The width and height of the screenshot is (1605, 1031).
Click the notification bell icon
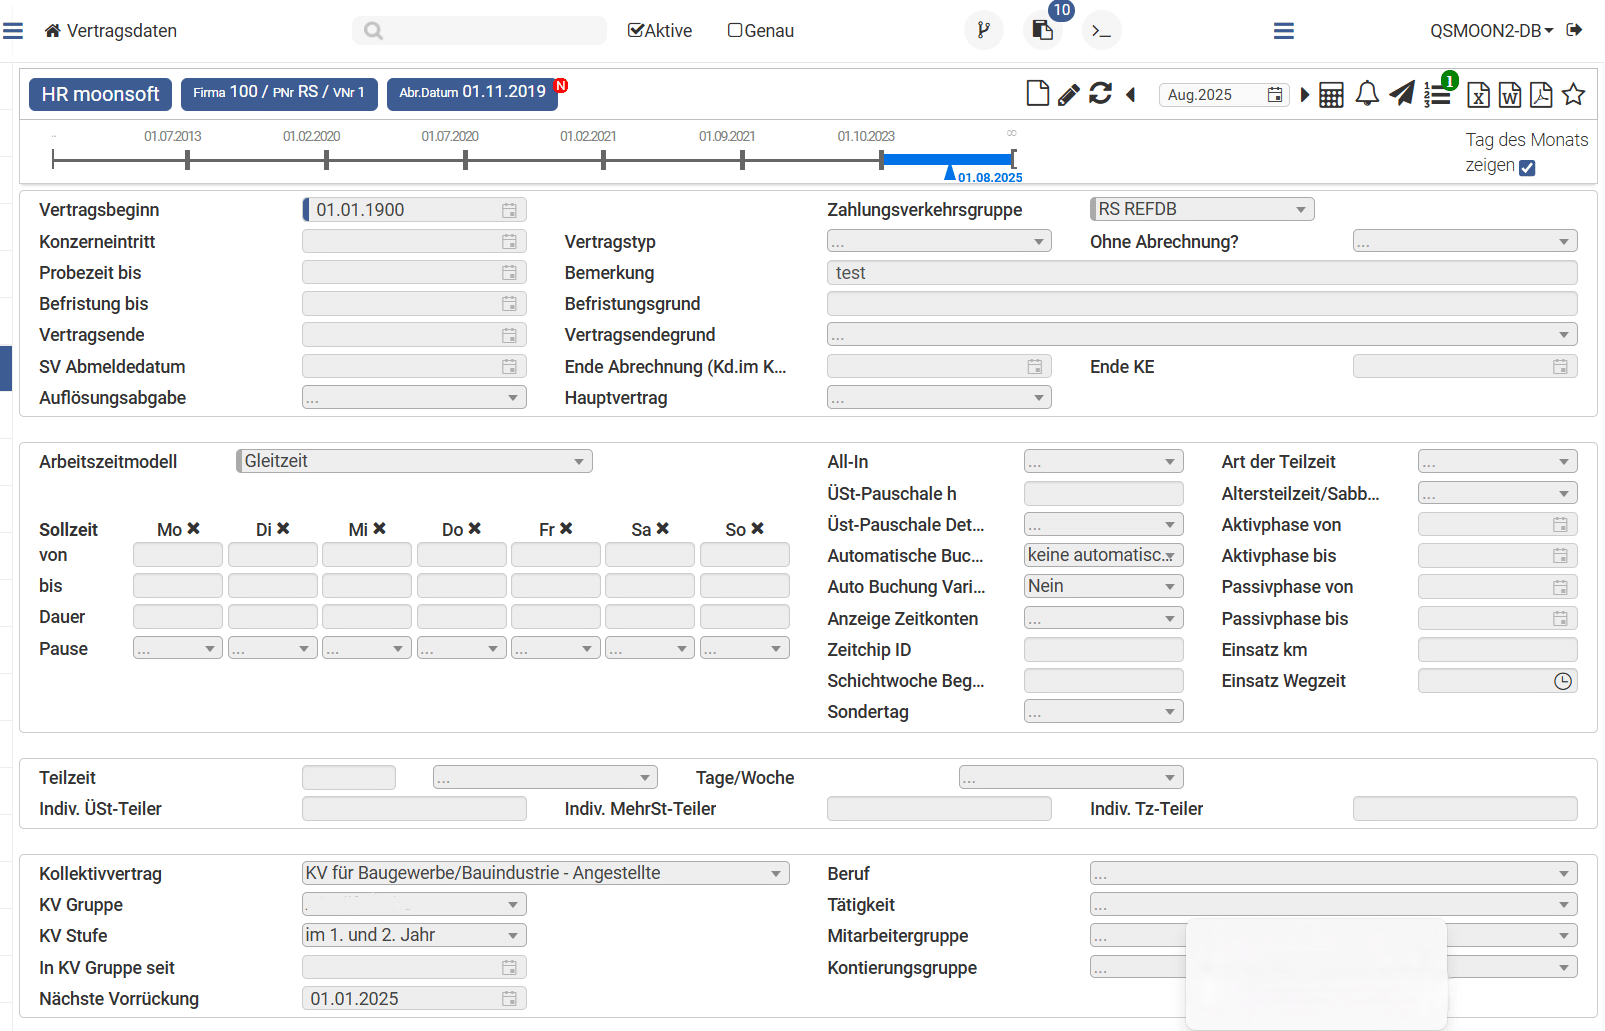[1367, 94]
